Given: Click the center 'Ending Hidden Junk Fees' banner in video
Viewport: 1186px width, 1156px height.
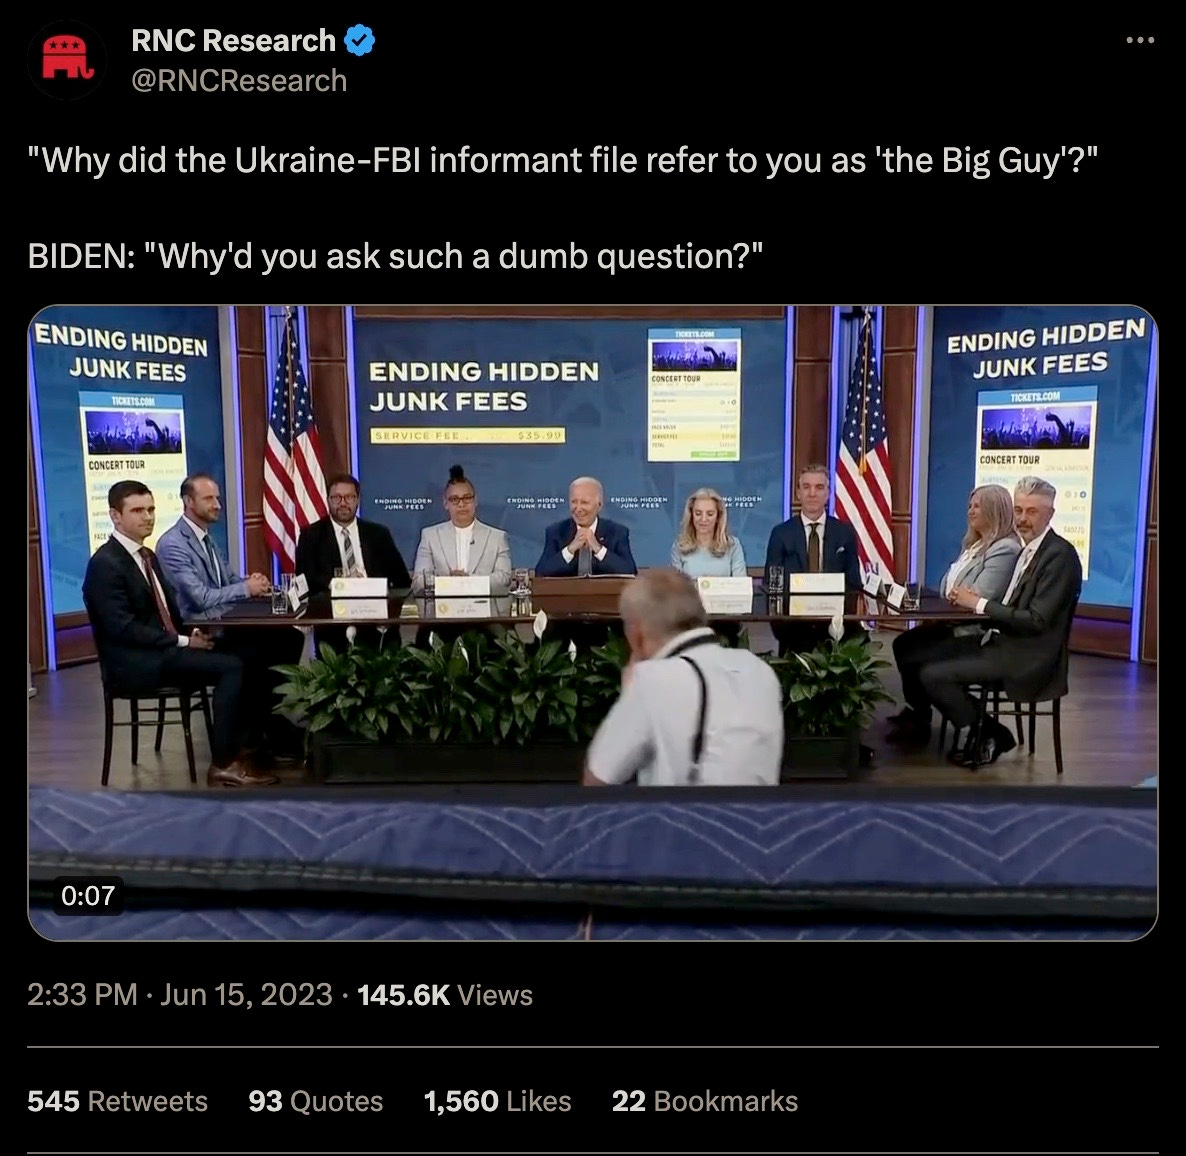Looking at the screenshot, I should click(483, 386).
